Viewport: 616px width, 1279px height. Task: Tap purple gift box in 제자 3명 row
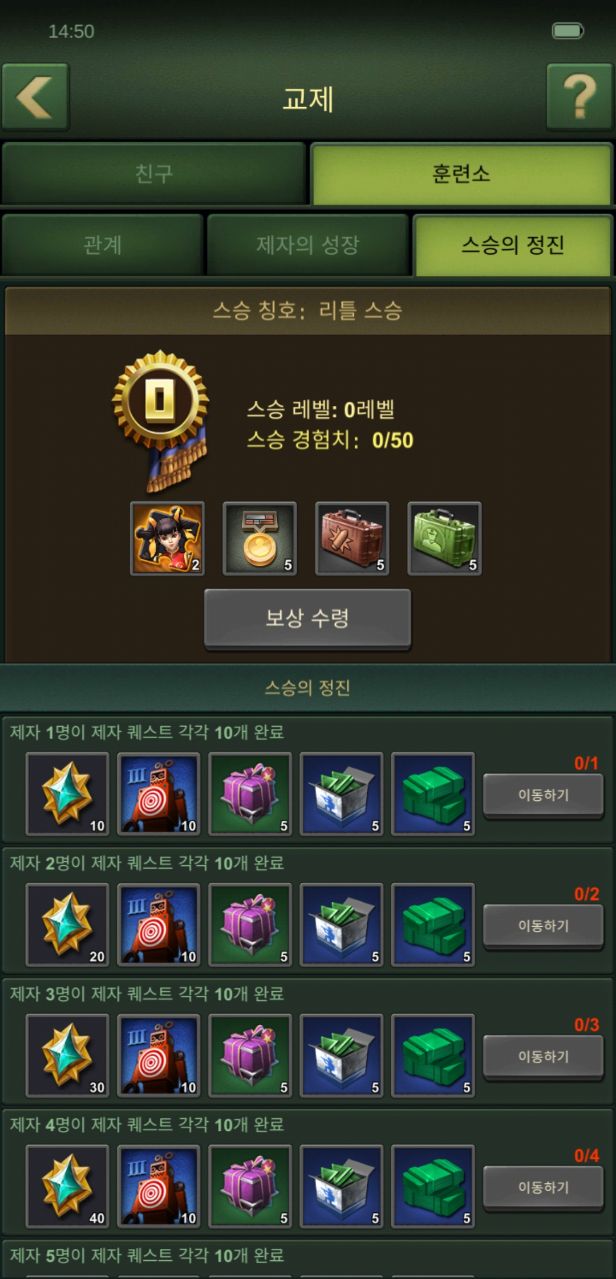(250, 1056)
